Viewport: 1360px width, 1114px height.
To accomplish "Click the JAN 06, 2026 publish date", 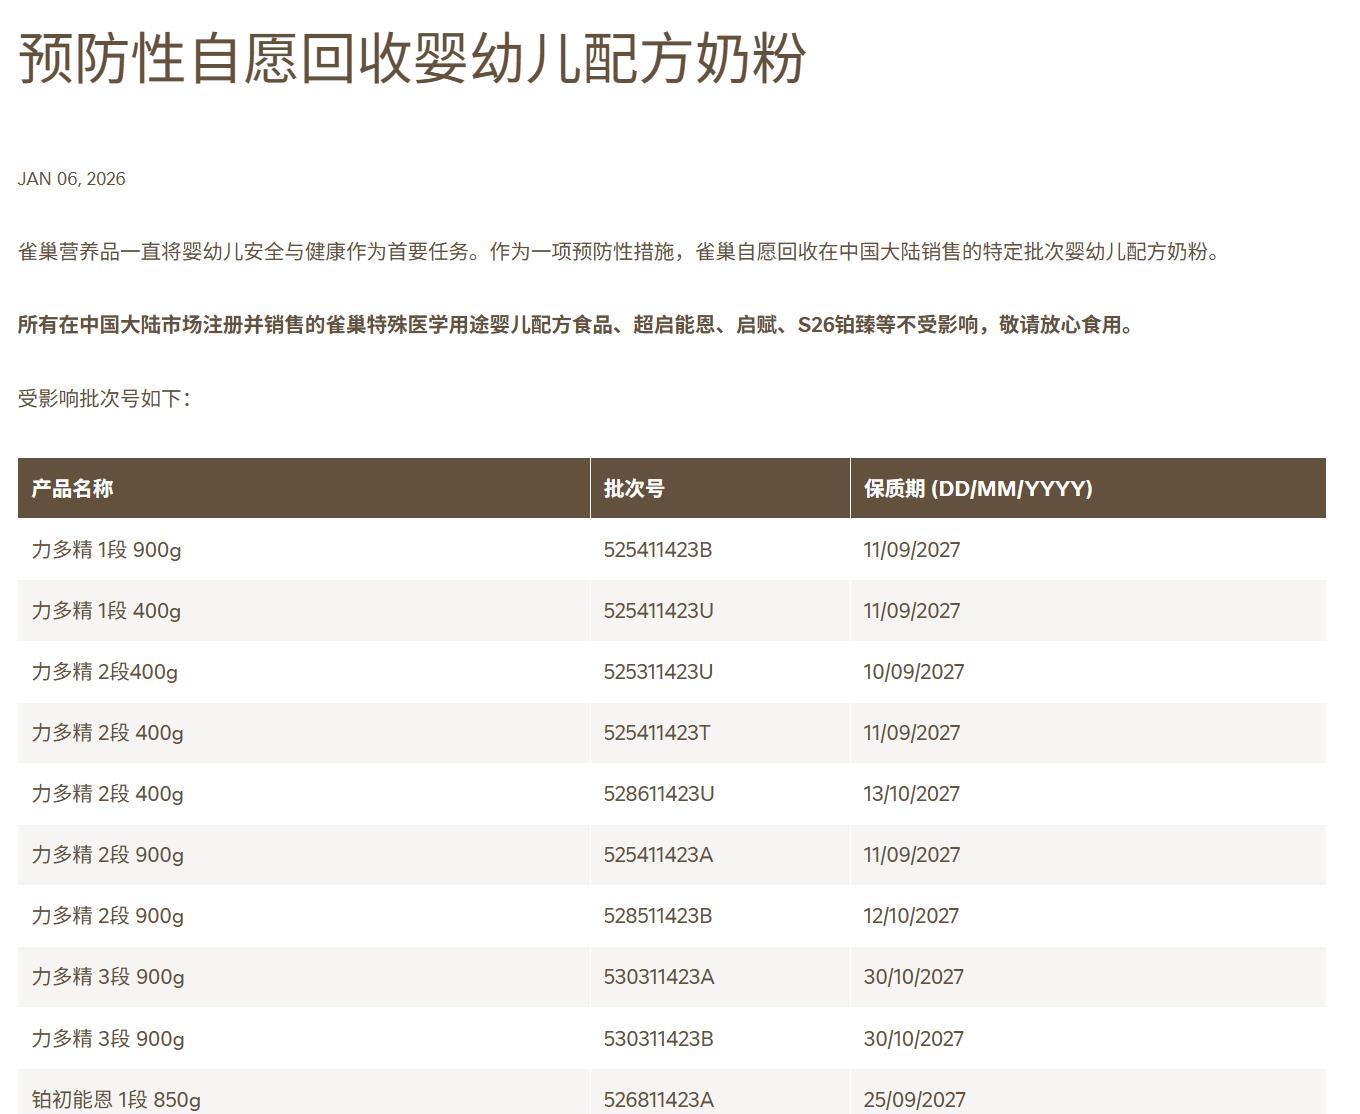I will click(71, 179).
